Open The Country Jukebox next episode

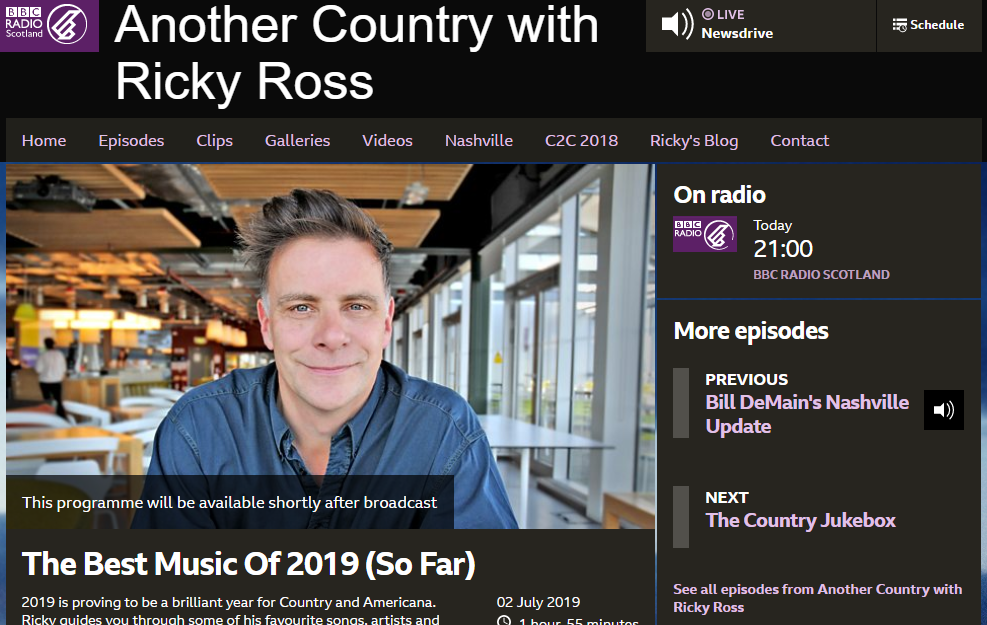(x=800, y=520)
